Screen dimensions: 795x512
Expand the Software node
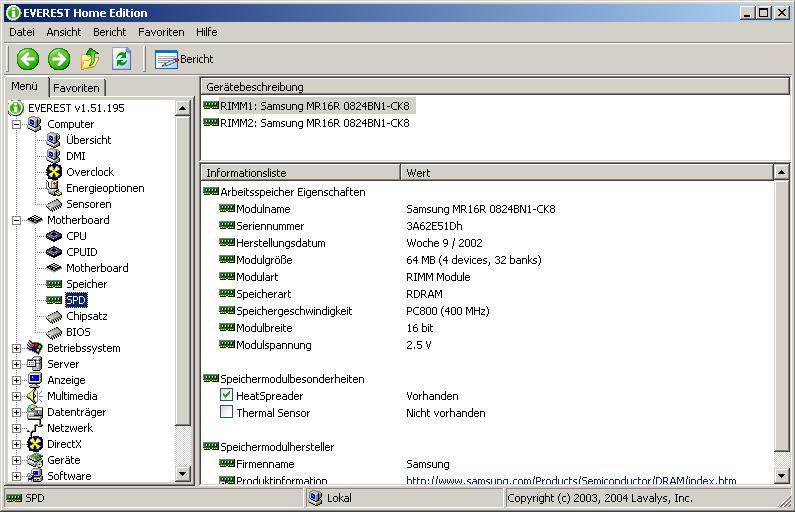tap(16, 476)
